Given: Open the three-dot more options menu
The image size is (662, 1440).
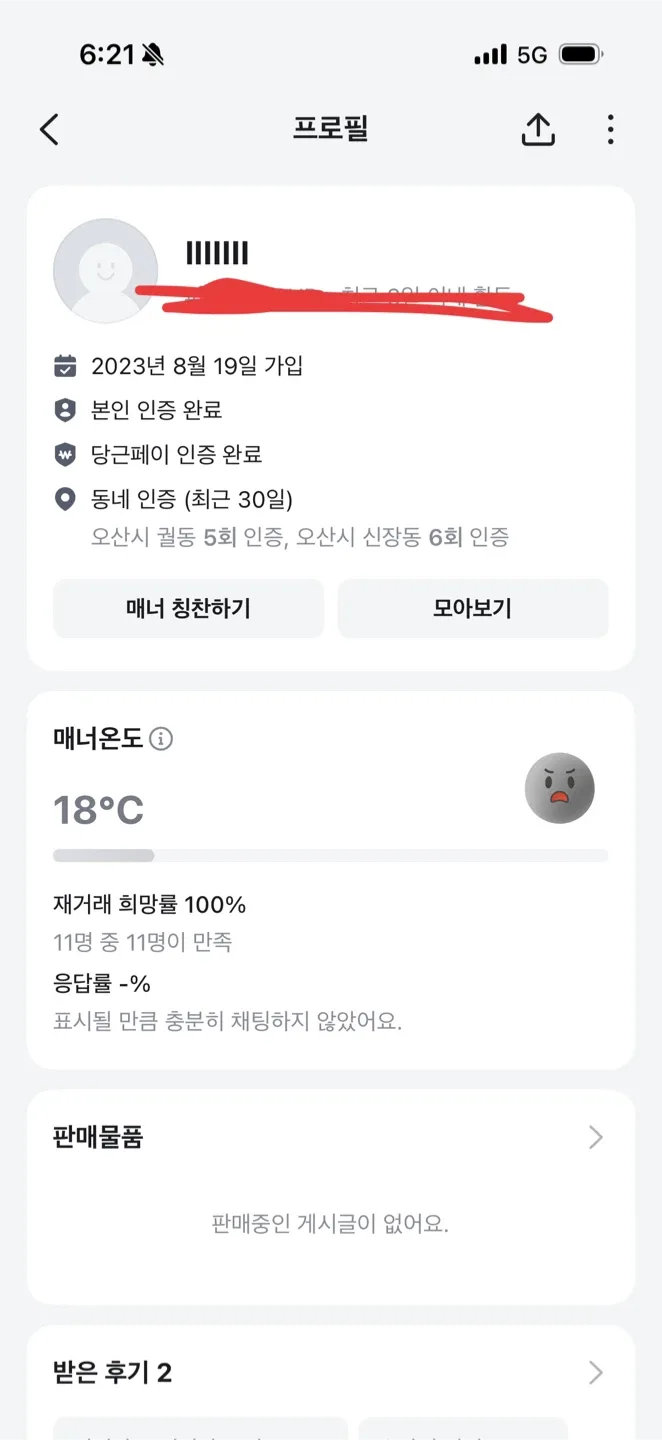Looking at the screenshot, I should (610, 129).
